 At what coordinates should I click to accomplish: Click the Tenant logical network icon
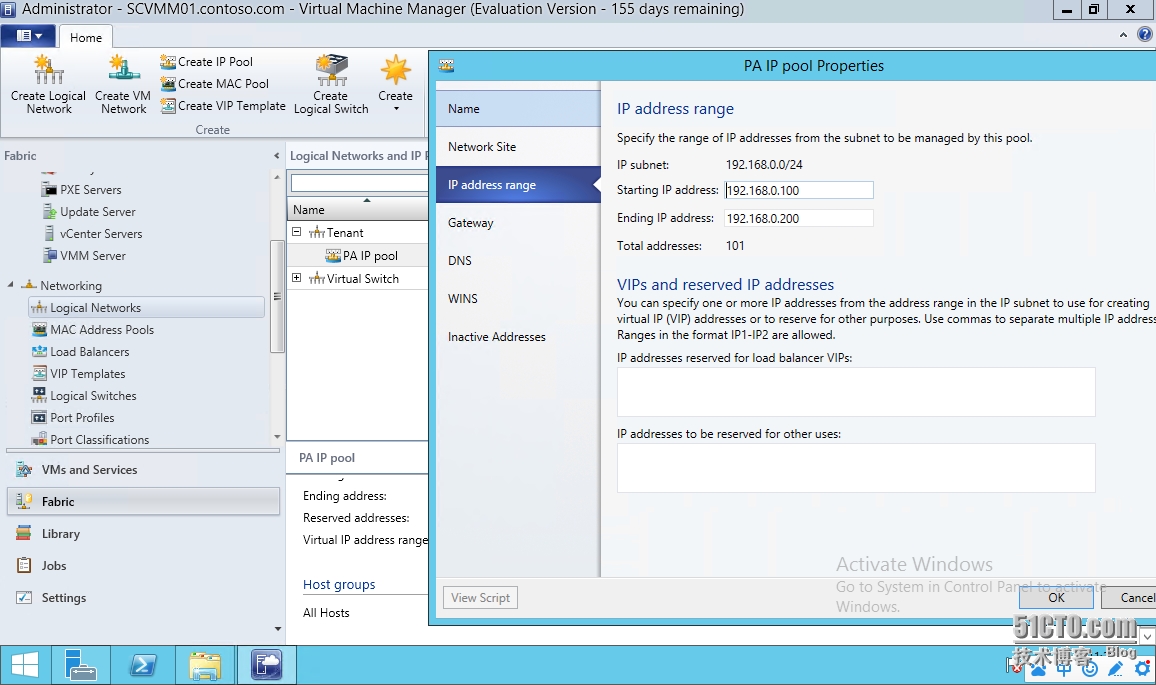click(x=317, y=233)
